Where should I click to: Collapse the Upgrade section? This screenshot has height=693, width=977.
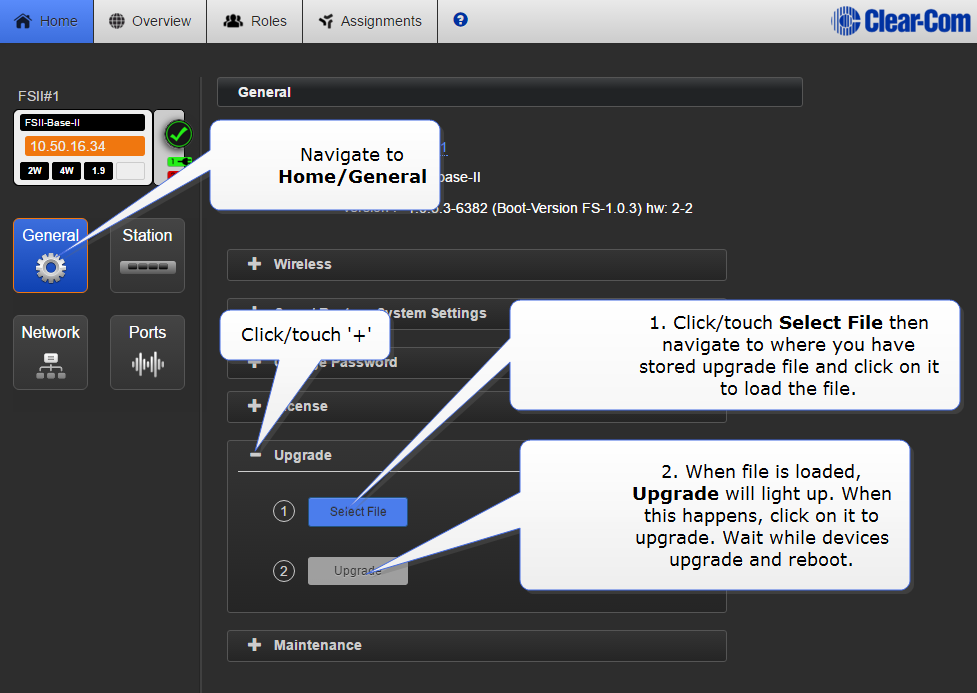click(x=255, y=455)
